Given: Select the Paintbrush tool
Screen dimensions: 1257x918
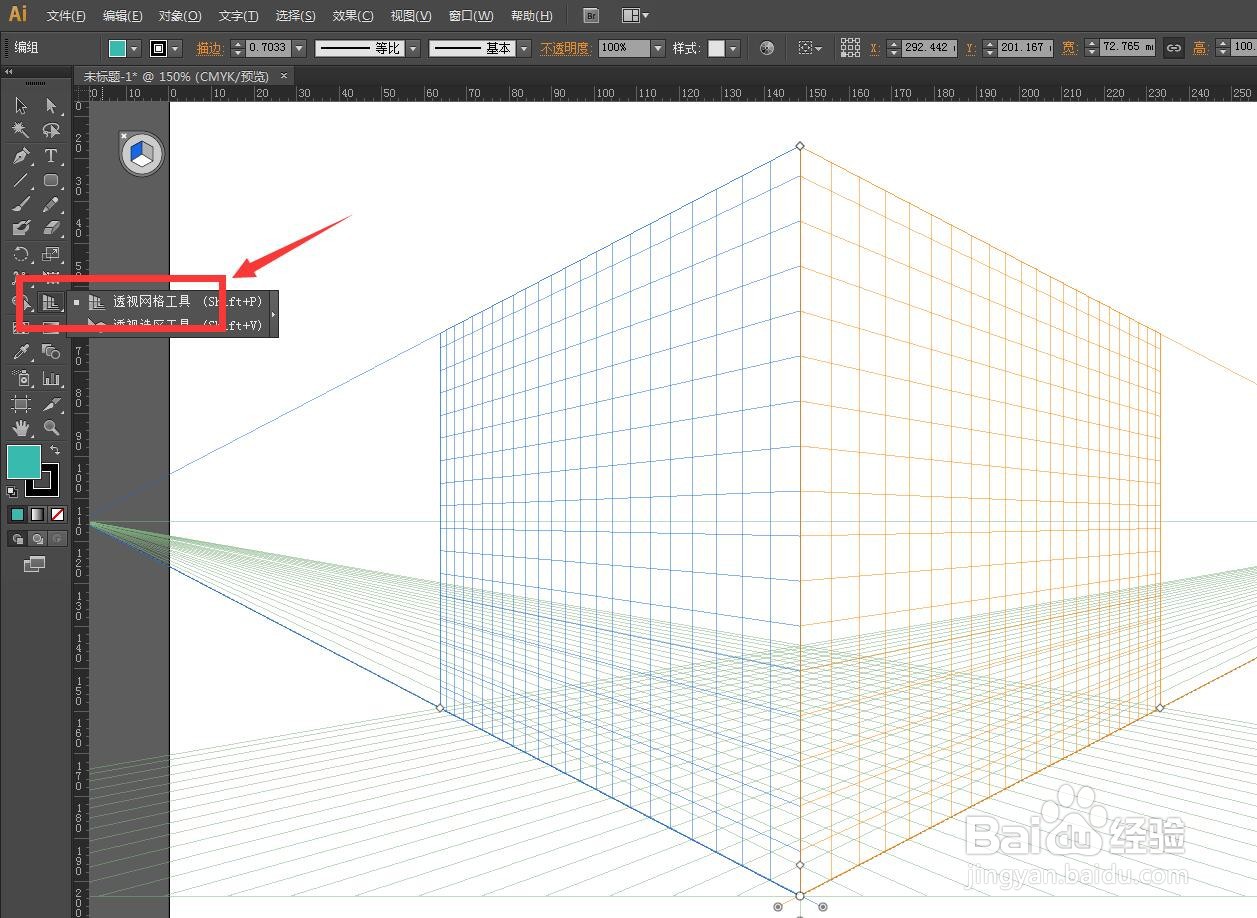Looking at the screenshot, I should [21, 205].
